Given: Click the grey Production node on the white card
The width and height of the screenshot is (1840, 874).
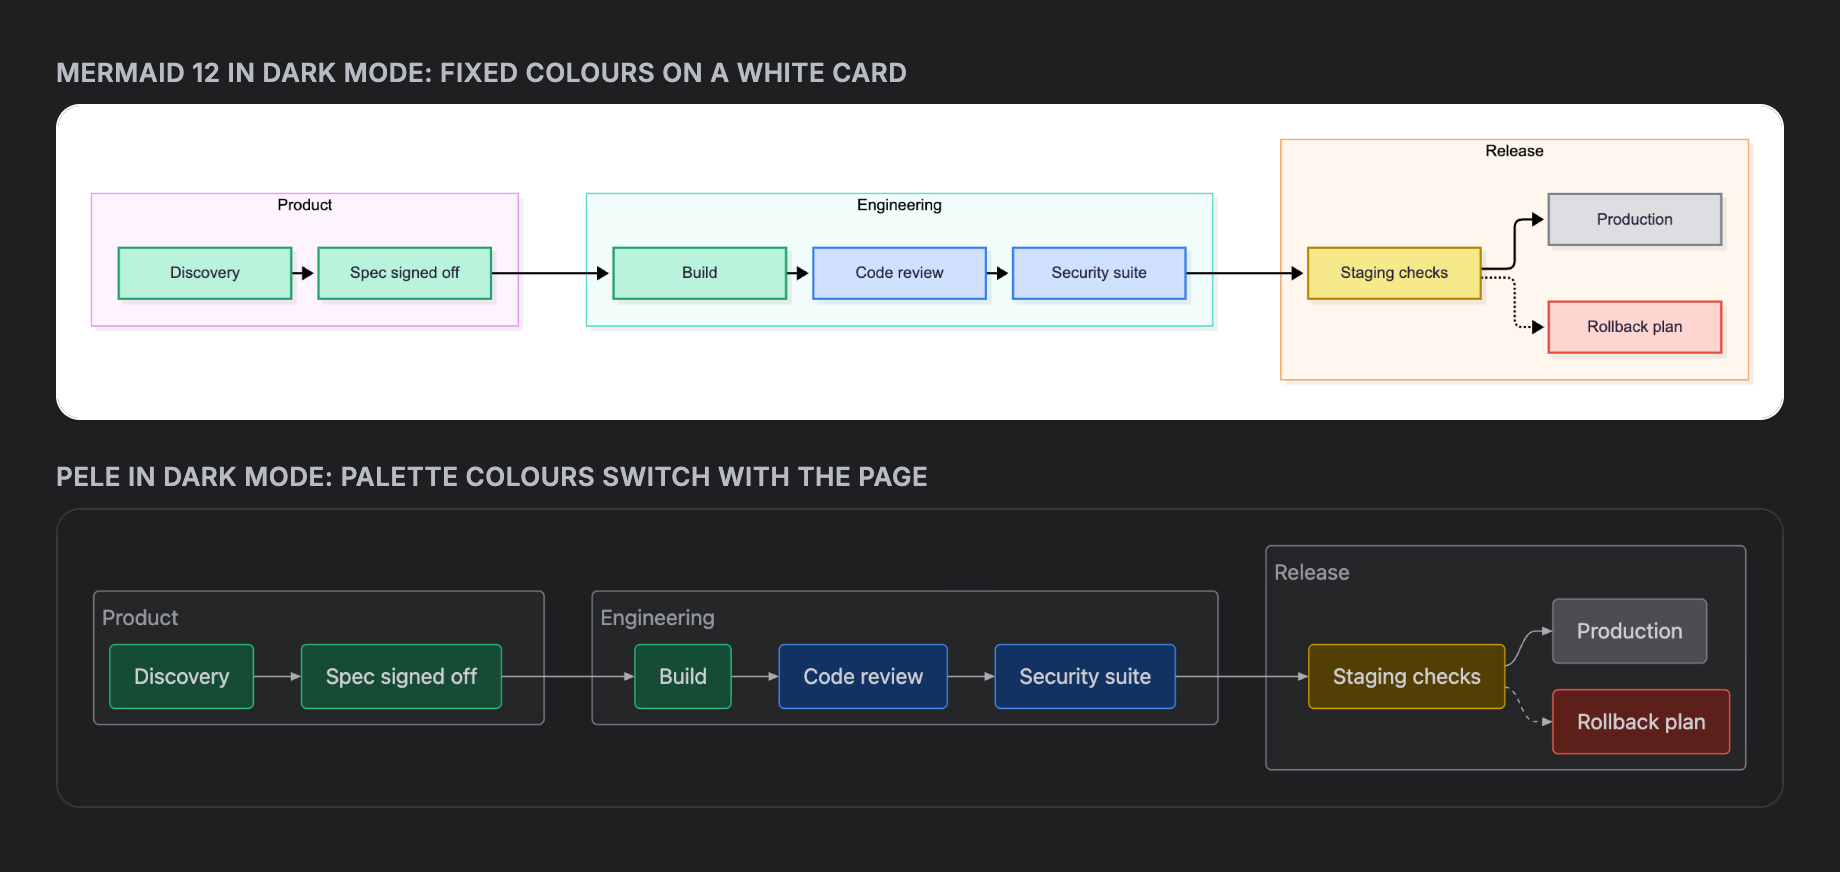Looking at the screenshot, I should (1635, 219).
